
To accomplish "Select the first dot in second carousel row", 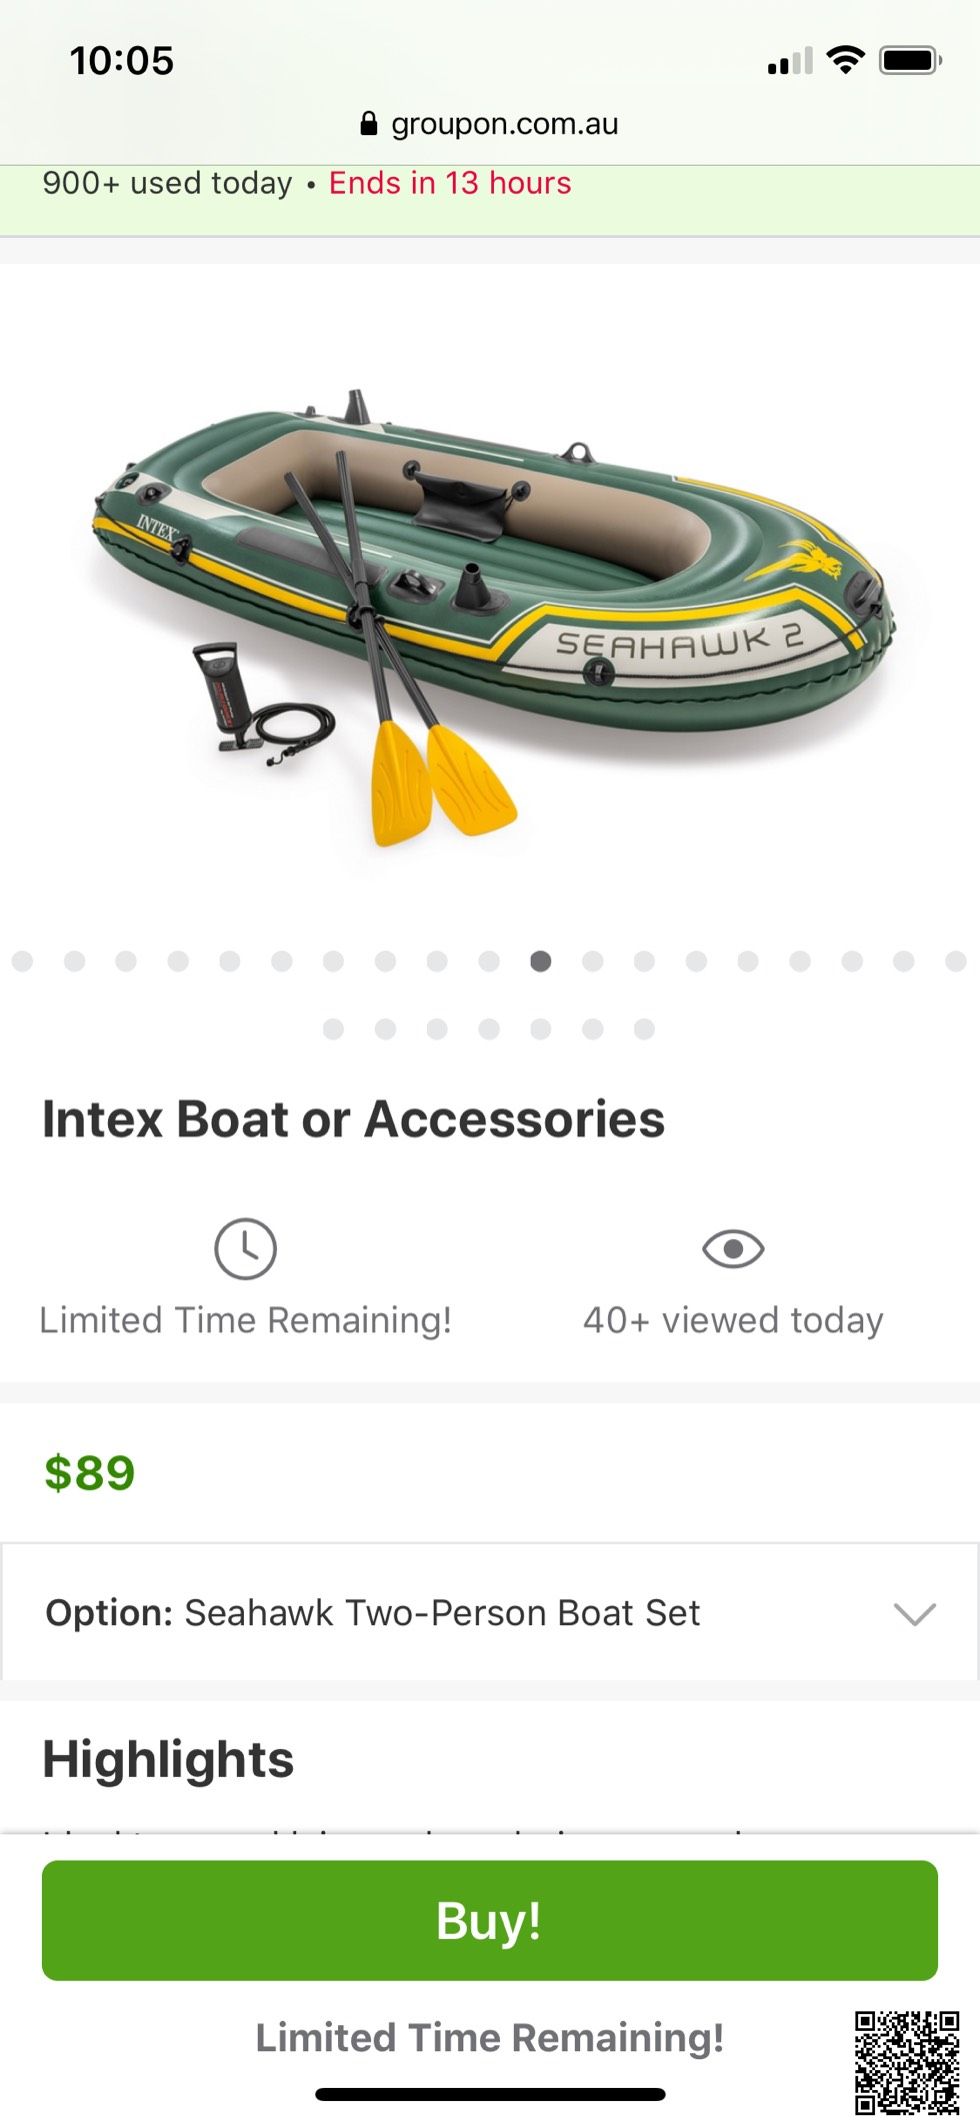I will [333, 1029].
